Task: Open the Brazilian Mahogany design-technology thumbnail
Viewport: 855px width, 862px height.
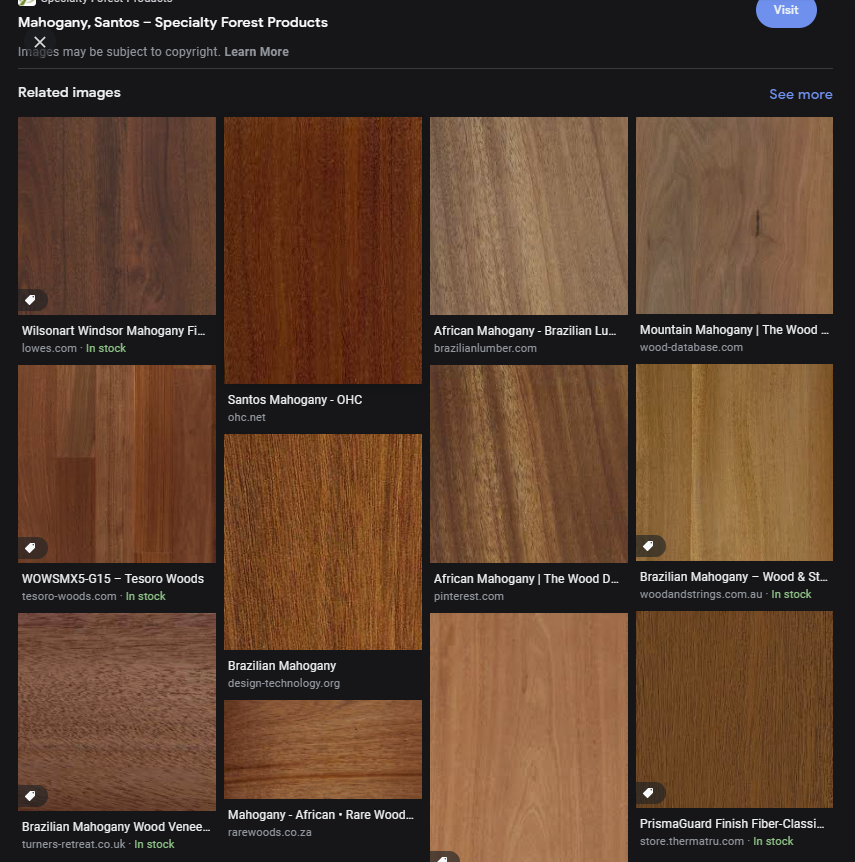Action: pyautogui.click(x=323, y=541)
